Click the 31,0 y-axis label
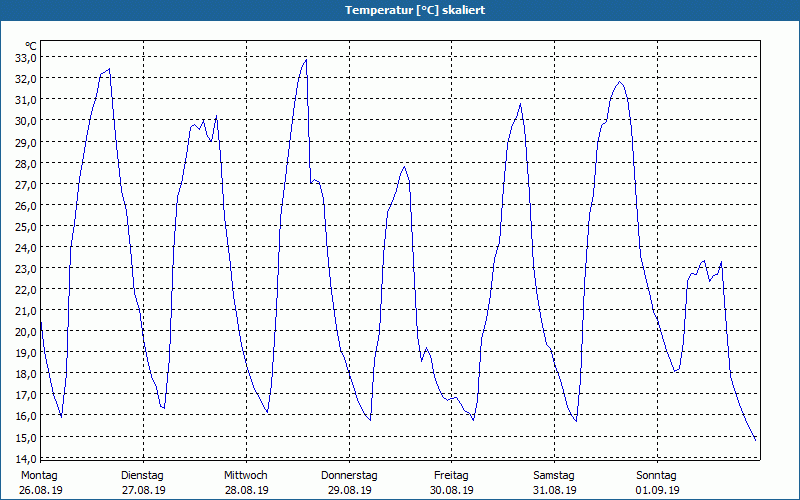 (26, 99)
